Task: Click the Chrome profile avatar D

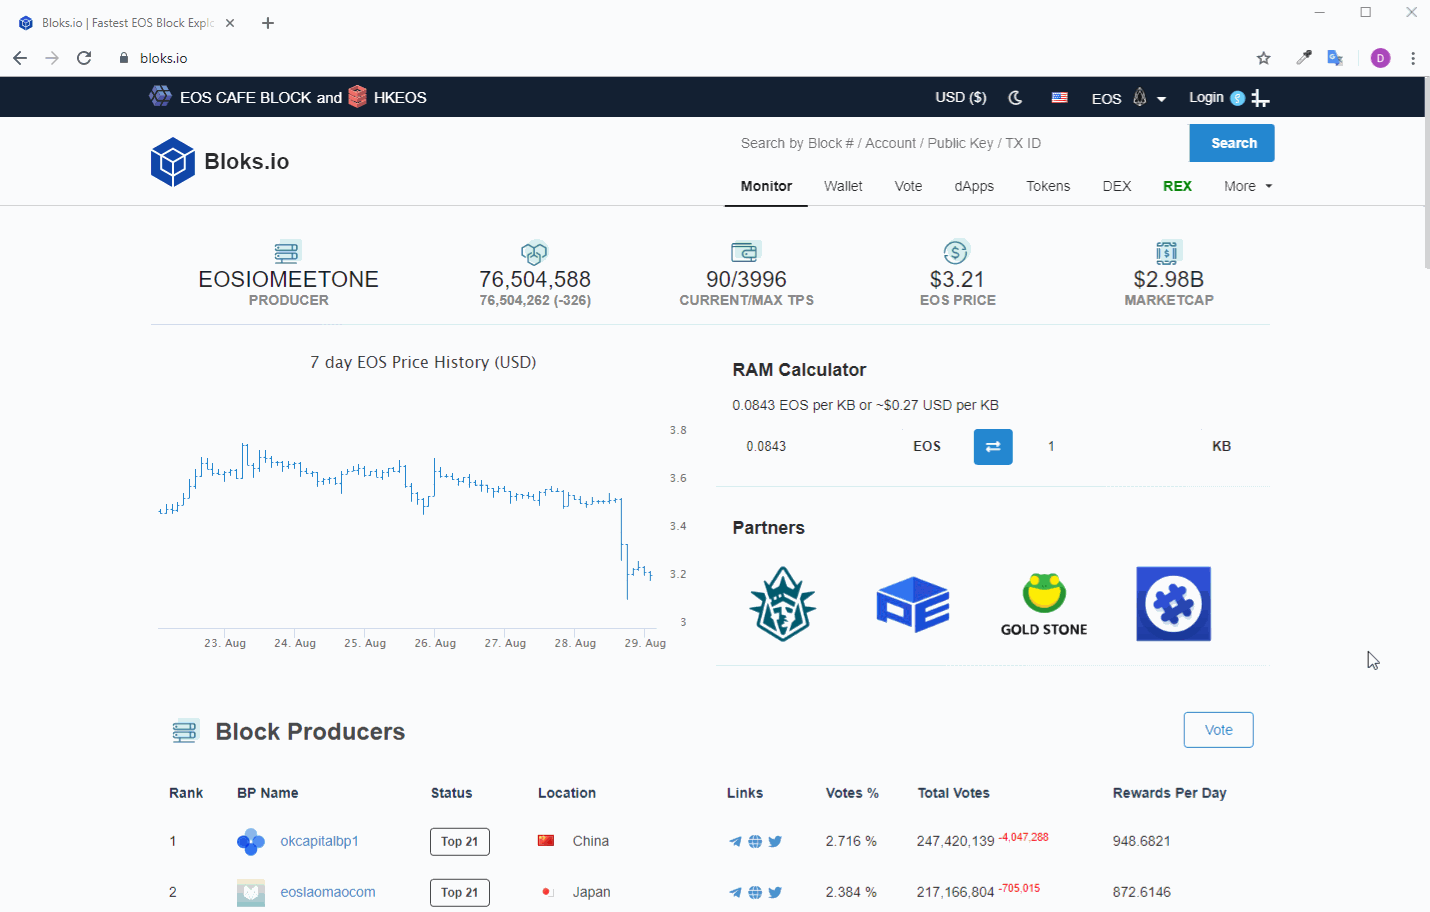Action: point(1380,58)
